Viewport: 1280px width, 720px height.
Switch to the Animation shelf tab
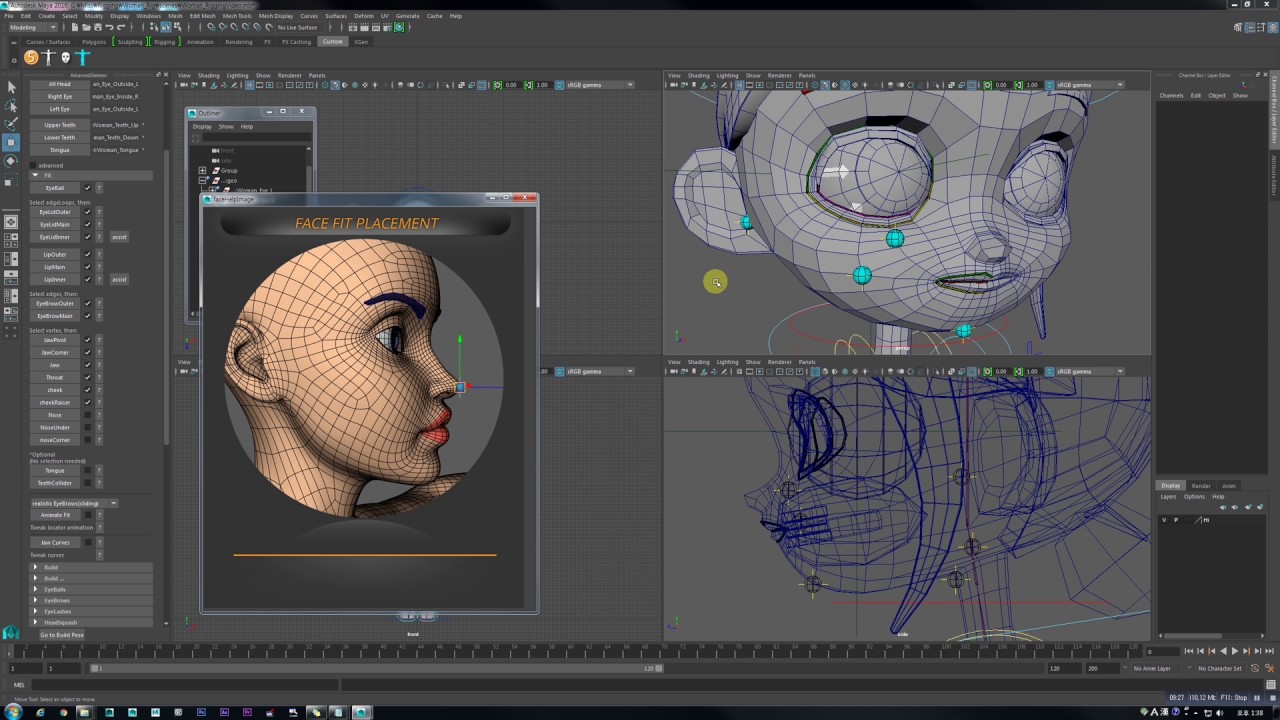pyautogui.click(x=200, y=42)
